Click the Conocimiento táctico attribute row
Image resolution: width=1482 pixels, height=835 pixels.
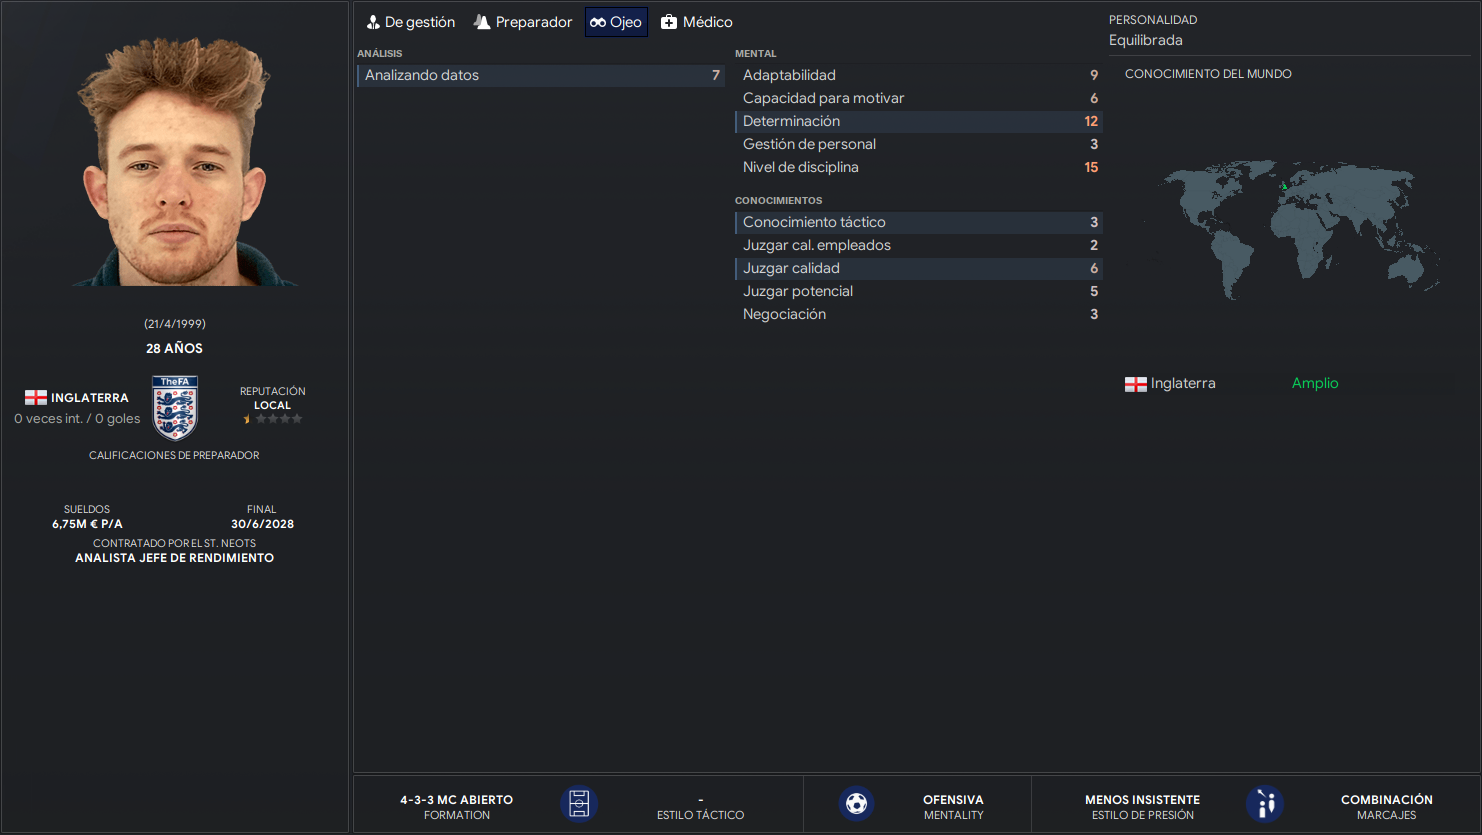pos(918,222)
